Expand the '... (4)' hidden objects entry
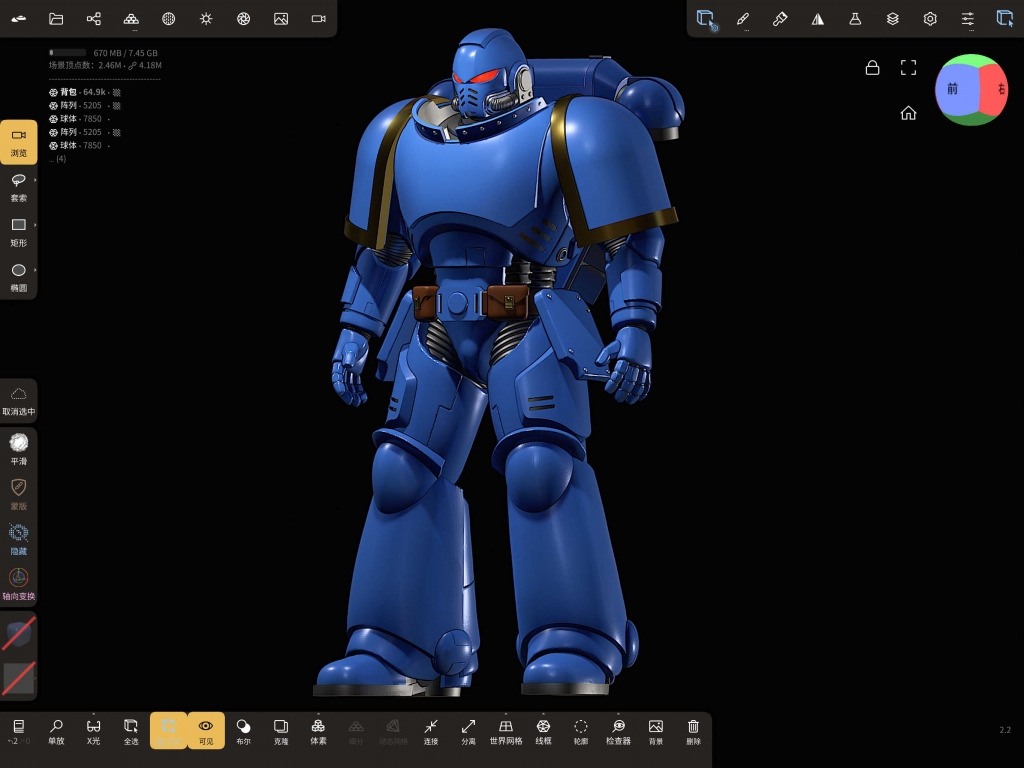 tap(58, 159)
